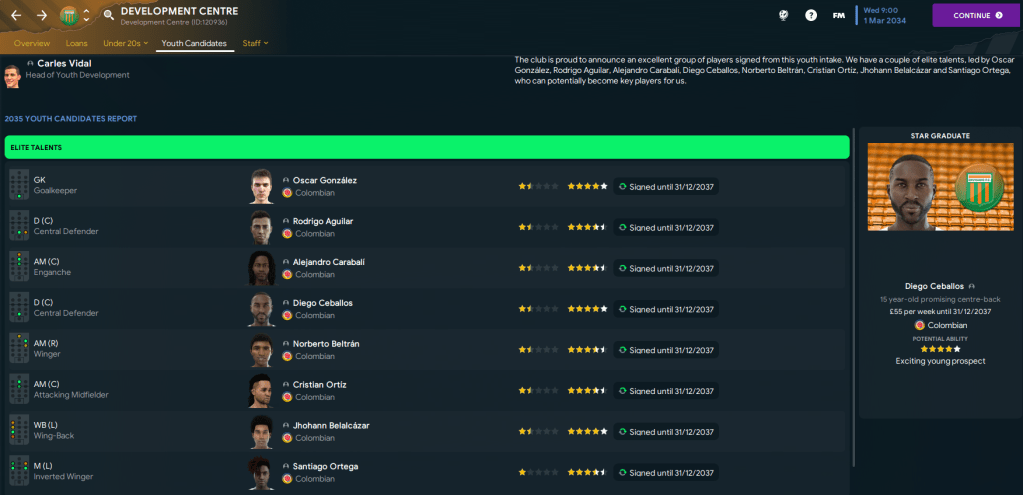Open Alejandro Carabalí's player profile
1023x495 pixels.
coord(328,262)
